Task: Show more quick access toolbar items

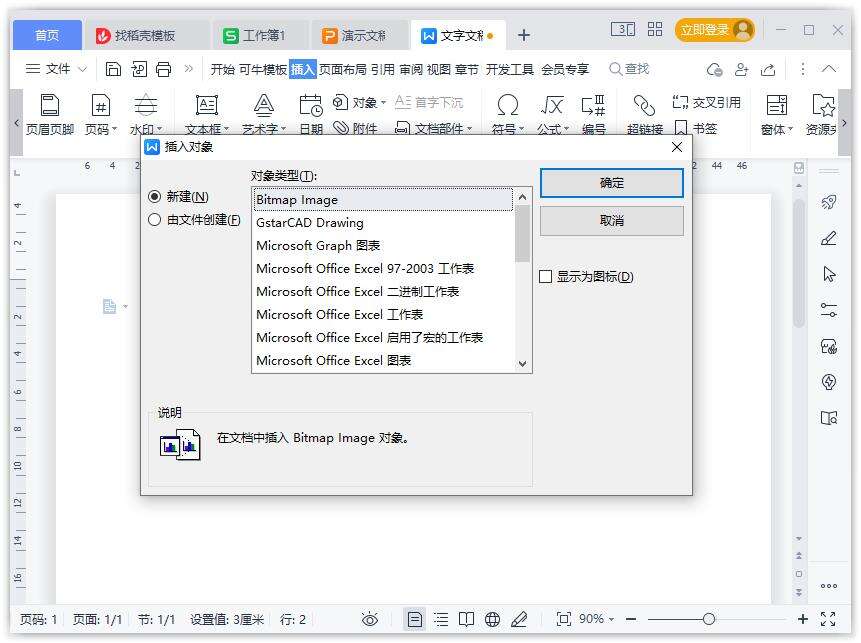Action: pos(188,69)
